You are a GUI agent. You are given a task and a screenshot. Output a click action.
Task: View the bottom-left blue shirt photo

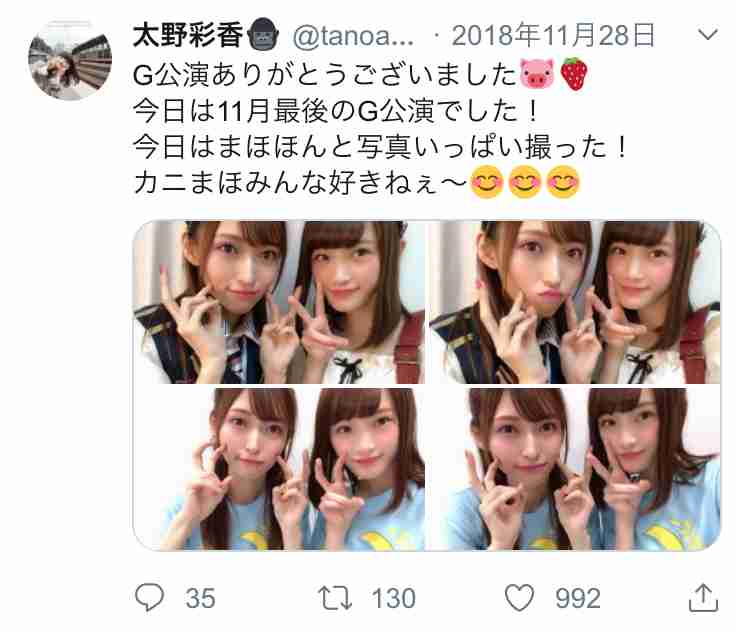click(279, 469)
